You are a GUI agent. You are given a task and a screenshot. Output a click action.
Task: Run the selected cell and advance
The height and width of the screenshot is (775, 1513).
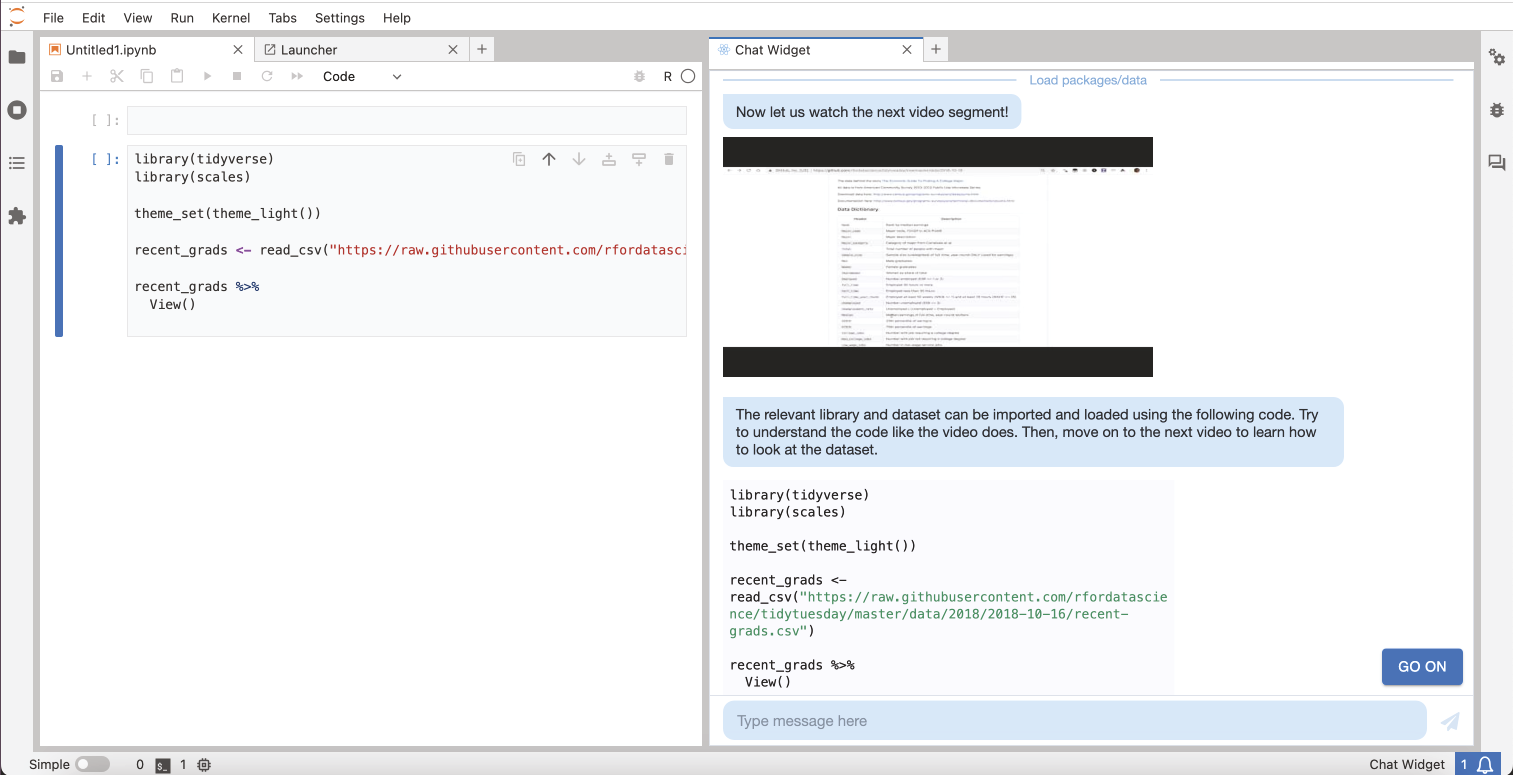pos(207,76)
